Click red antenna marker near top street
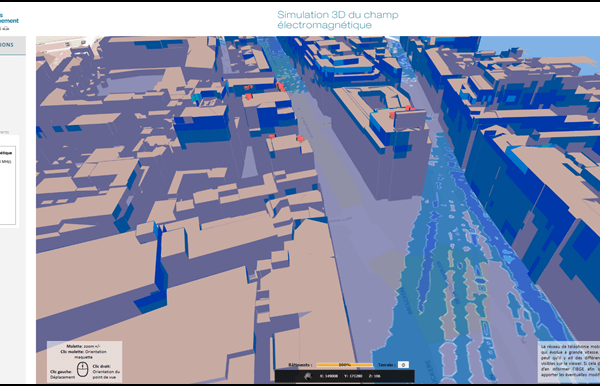This screenshot has width=600, height=386. click(x=280, y=86)
